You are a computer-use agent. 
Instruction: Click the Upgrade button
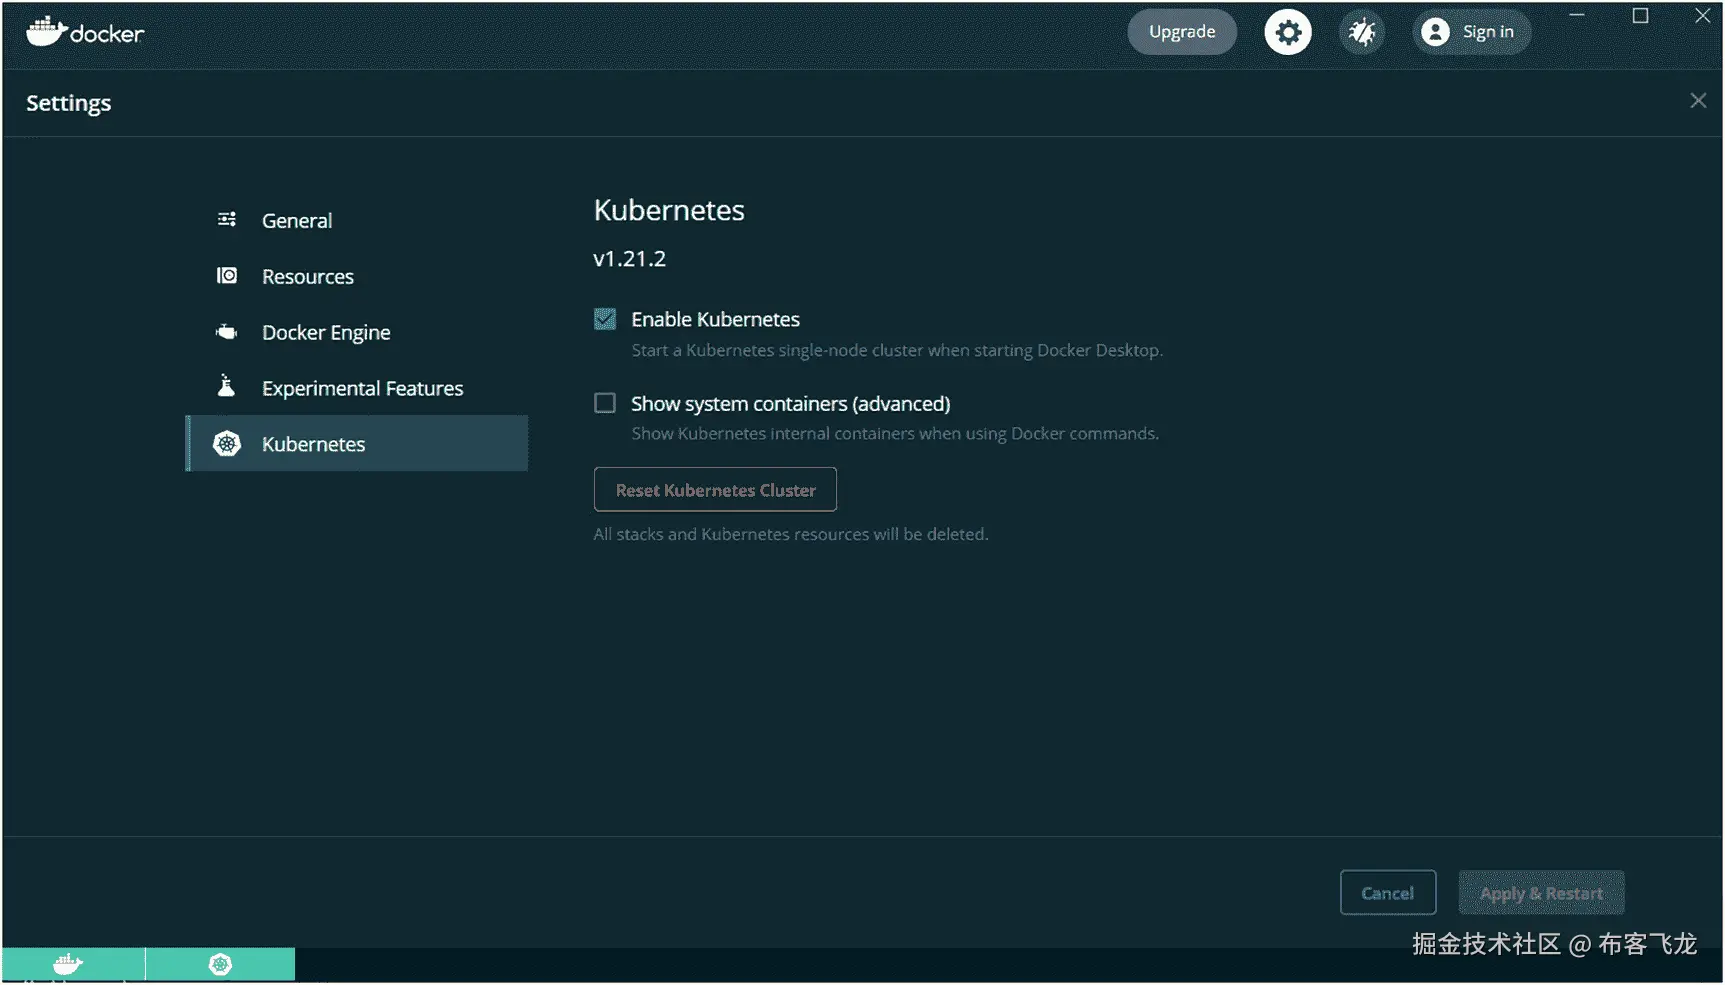coord(1182,32)
